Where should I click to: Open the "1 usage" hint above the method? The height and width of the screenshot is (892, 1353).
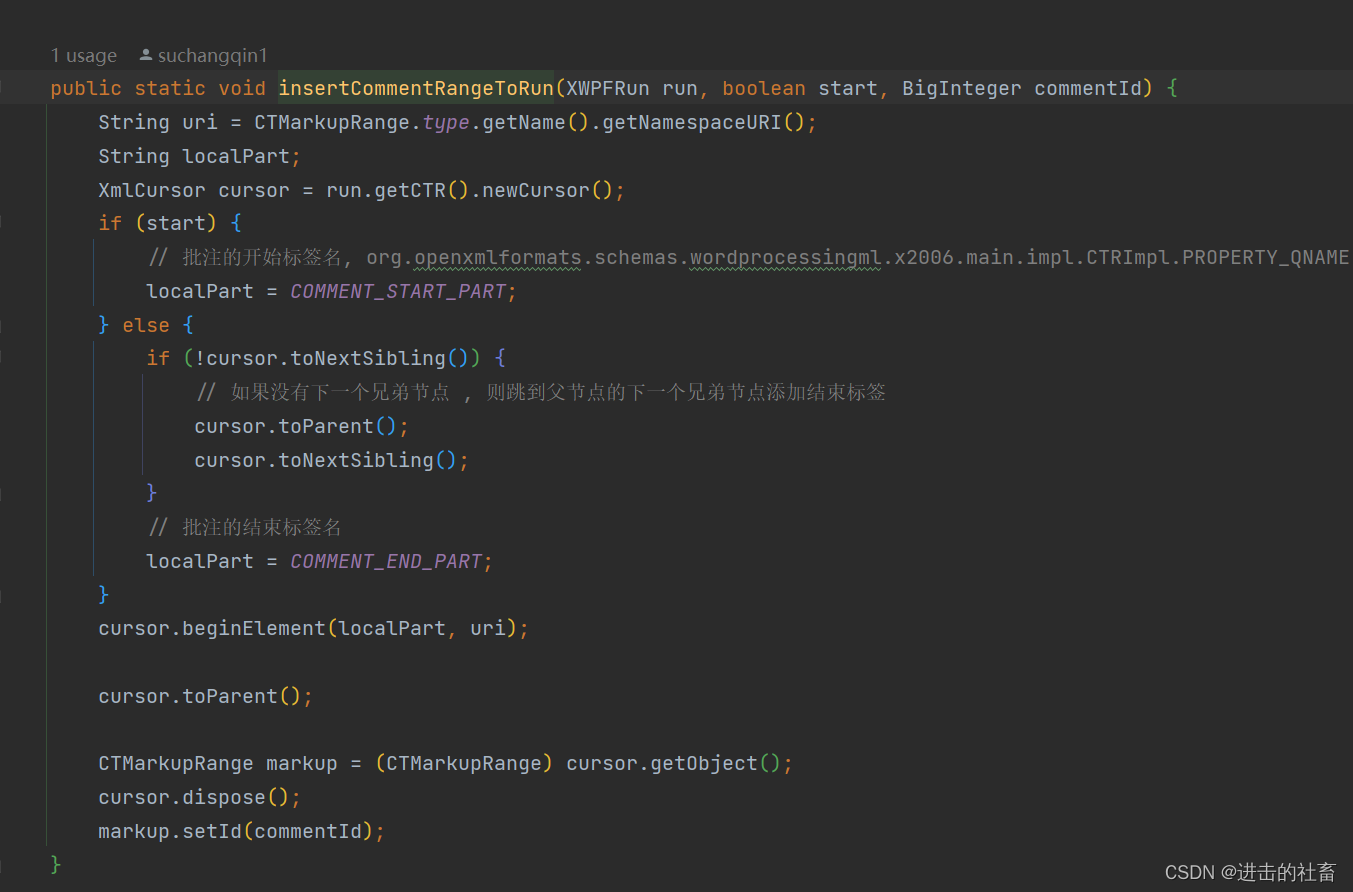(83, 55)
